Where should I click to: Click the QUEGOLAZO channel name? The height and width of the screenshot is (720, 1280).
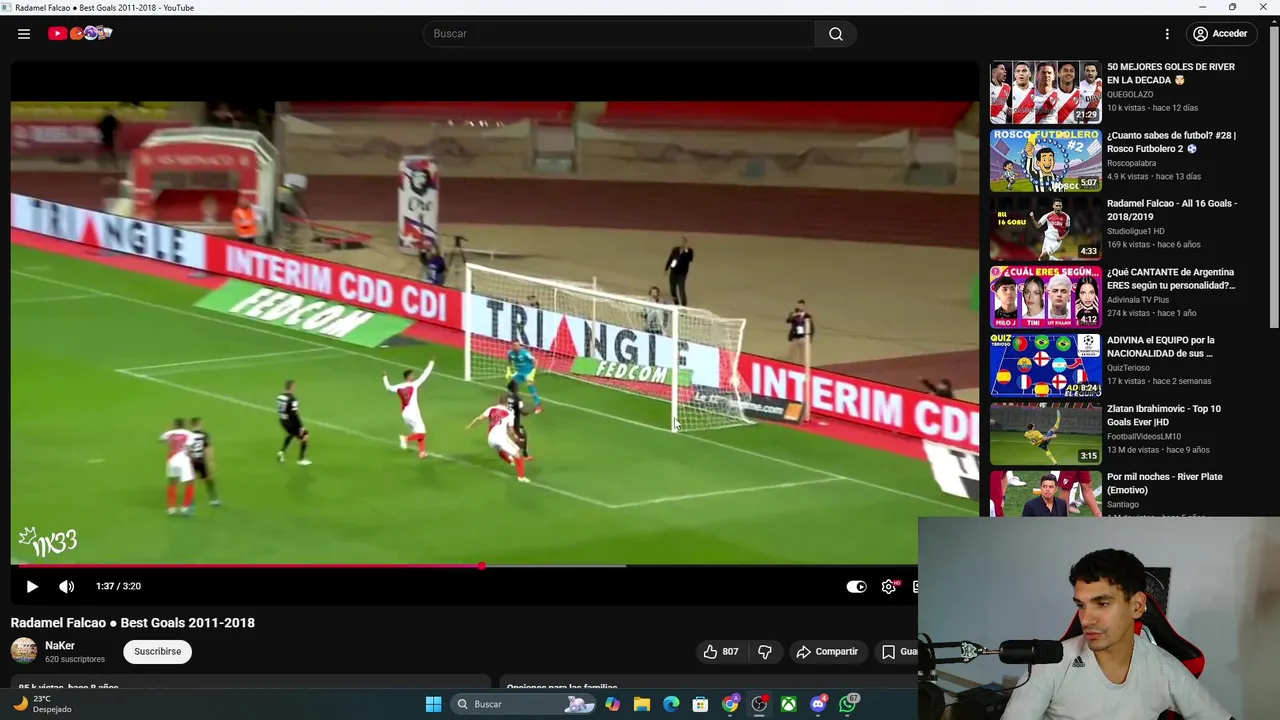tap(1130, 95)
